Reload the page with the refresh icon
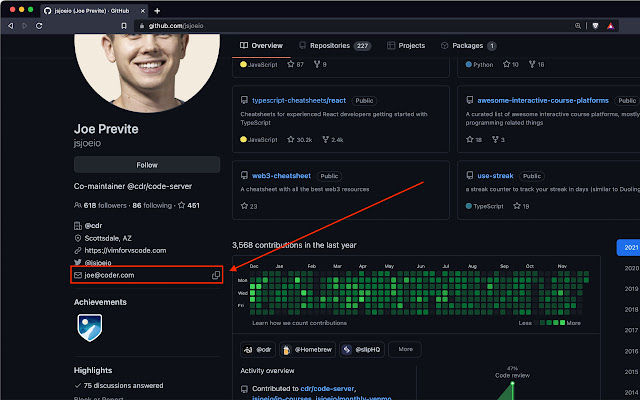The height and width of the screenshot is (400, 640). coord(39,26)
